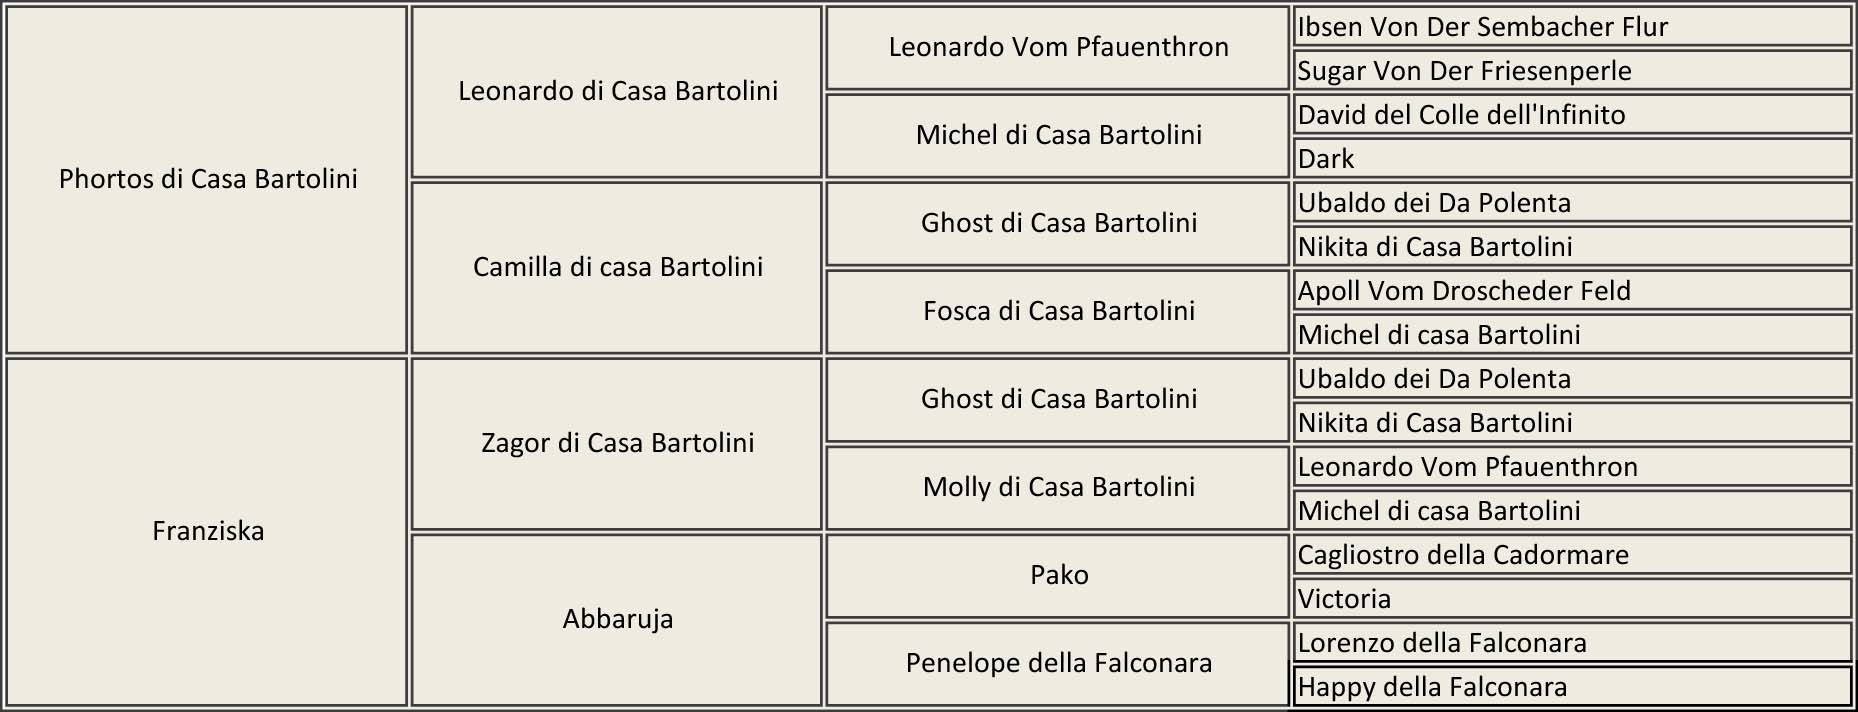Select Camilla di casa Bartolini cell
This screenshot has height=712, width=1858.
pyautogui.click(x=617, y=267)
